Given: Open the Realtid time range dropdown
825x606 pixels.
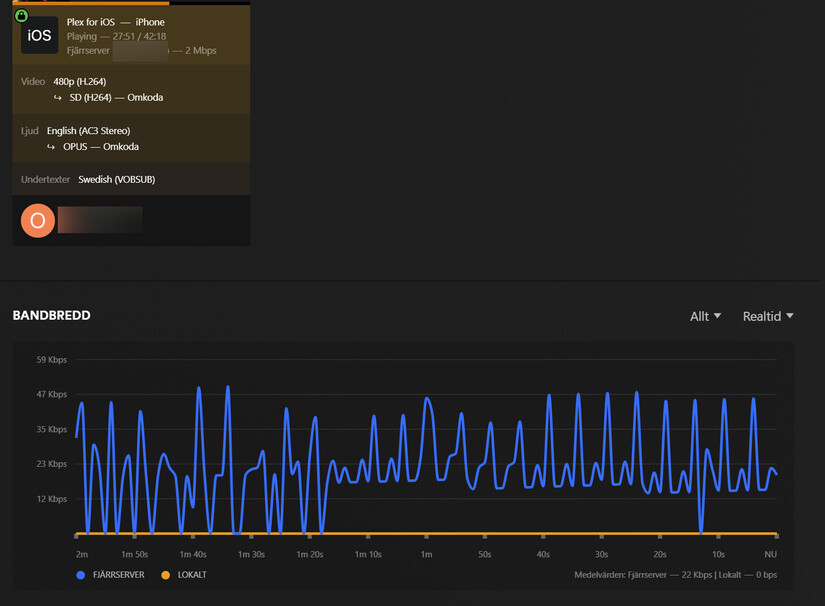Looking at the screenshot, I should (x=768, y=316).
